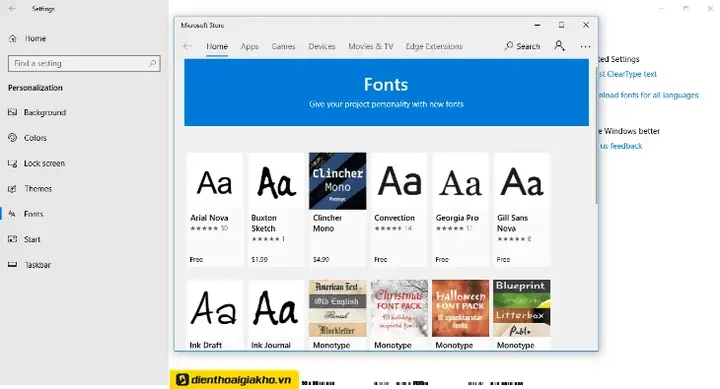The height and width of the screenshot is (389, 720).
Task: Open the Movies & TV tab
Action: click(371, 46)
